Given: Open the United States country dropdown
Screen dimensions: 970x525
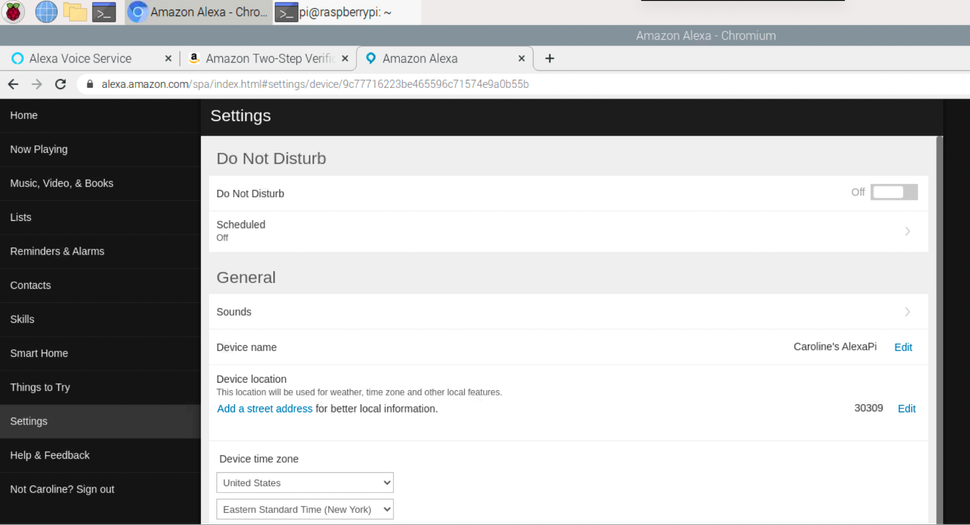Looking at the screenshot, I should click(x=305, y=483).
